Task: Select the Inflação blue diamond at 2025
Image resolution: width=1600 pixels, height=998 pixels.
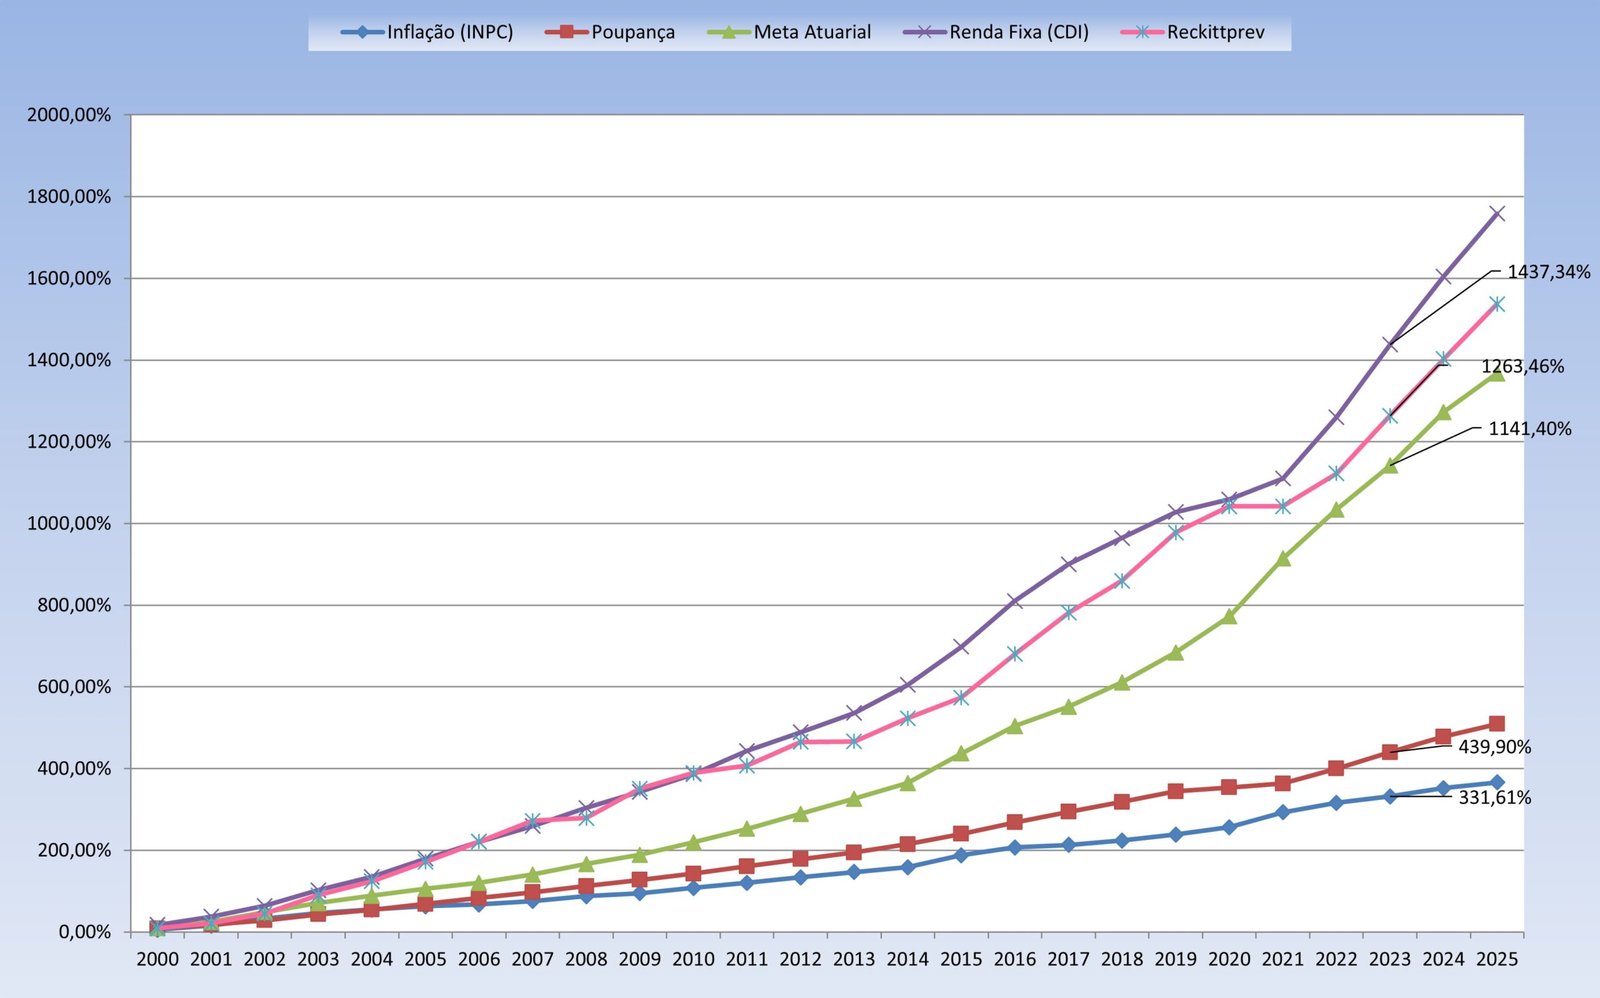Action: pyautogui.click(x=1496, y=782)
